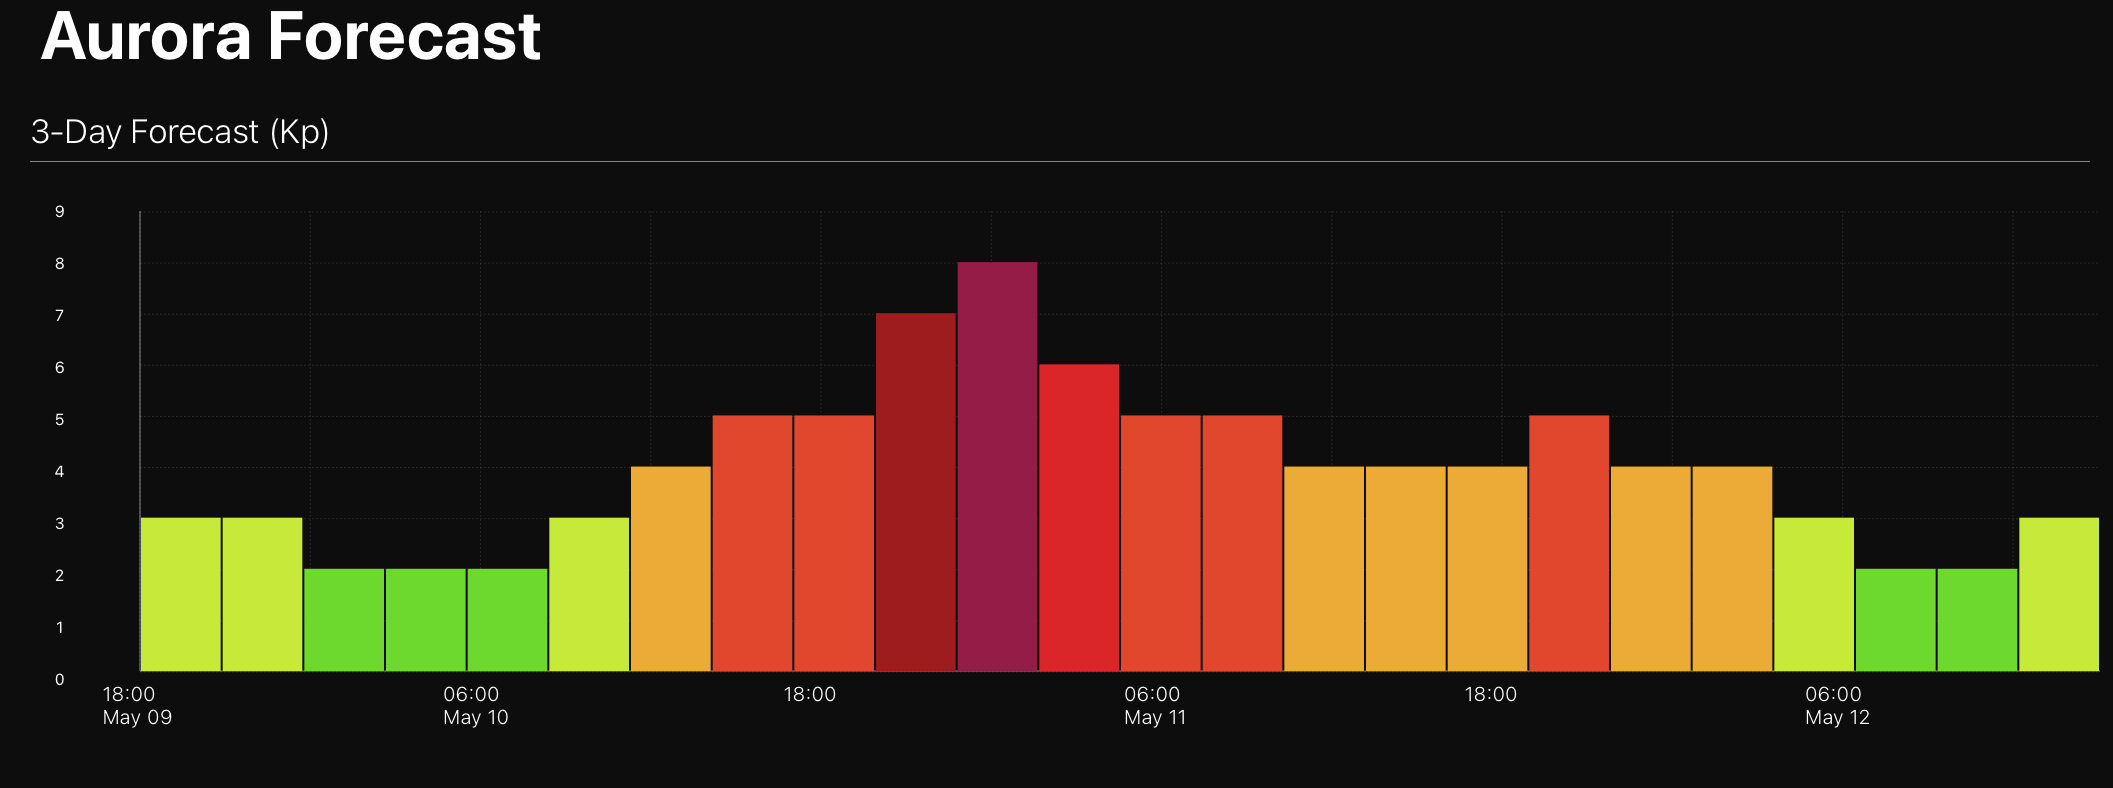The width and height of the screenshot is (2113, 788).
Task: Select the dark red Kp 7 bar
Action: coord(915,492)
